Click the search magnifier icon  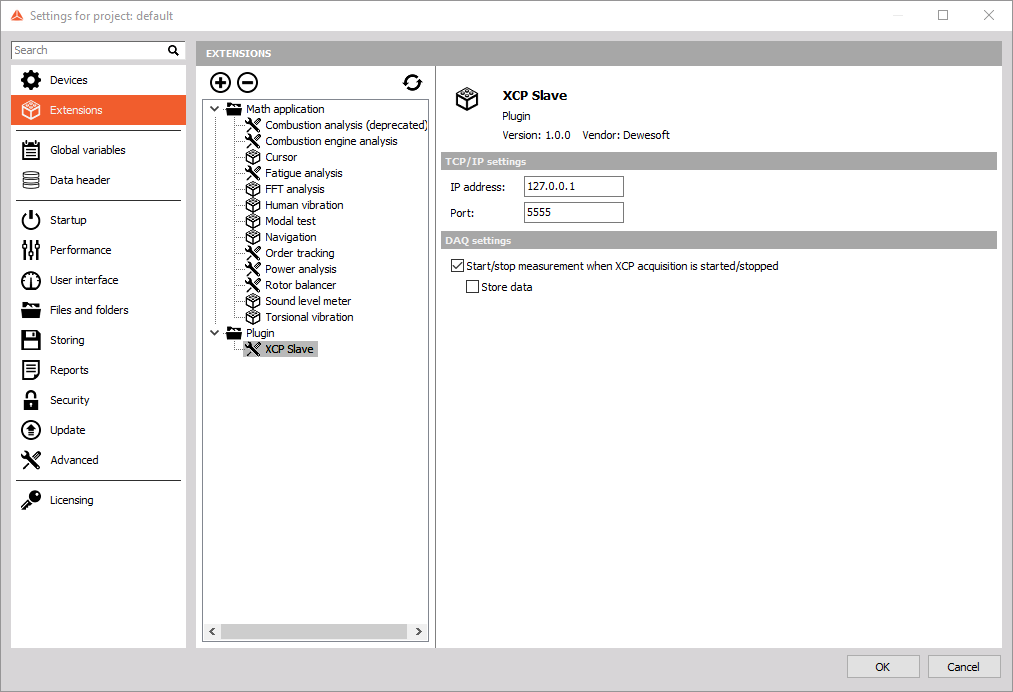coord(173,50)
